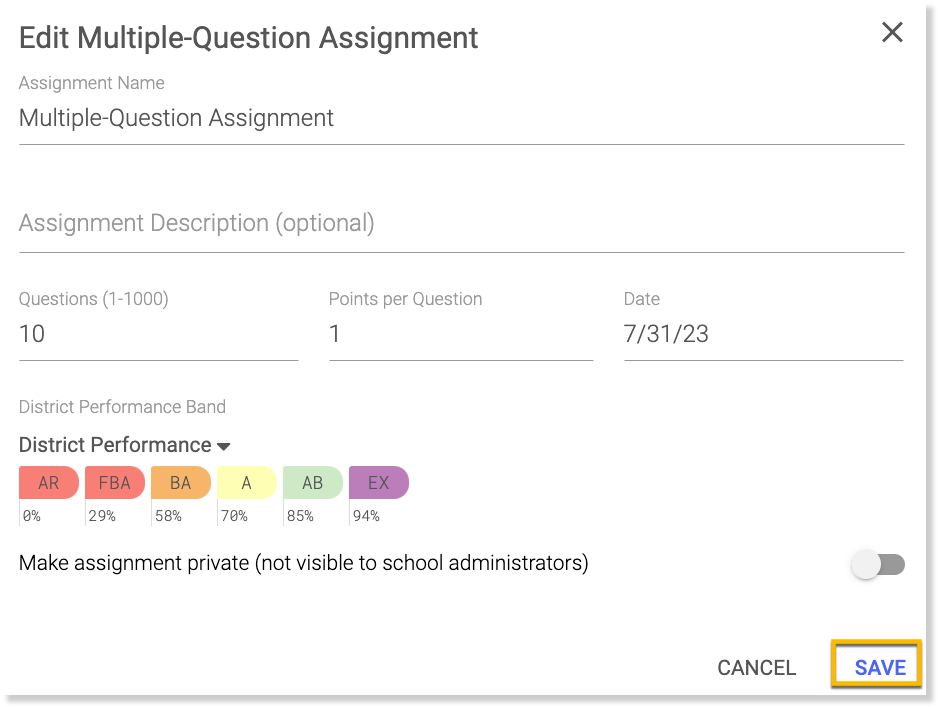Enable assignment privacy for school administrators

pos(878,564)
